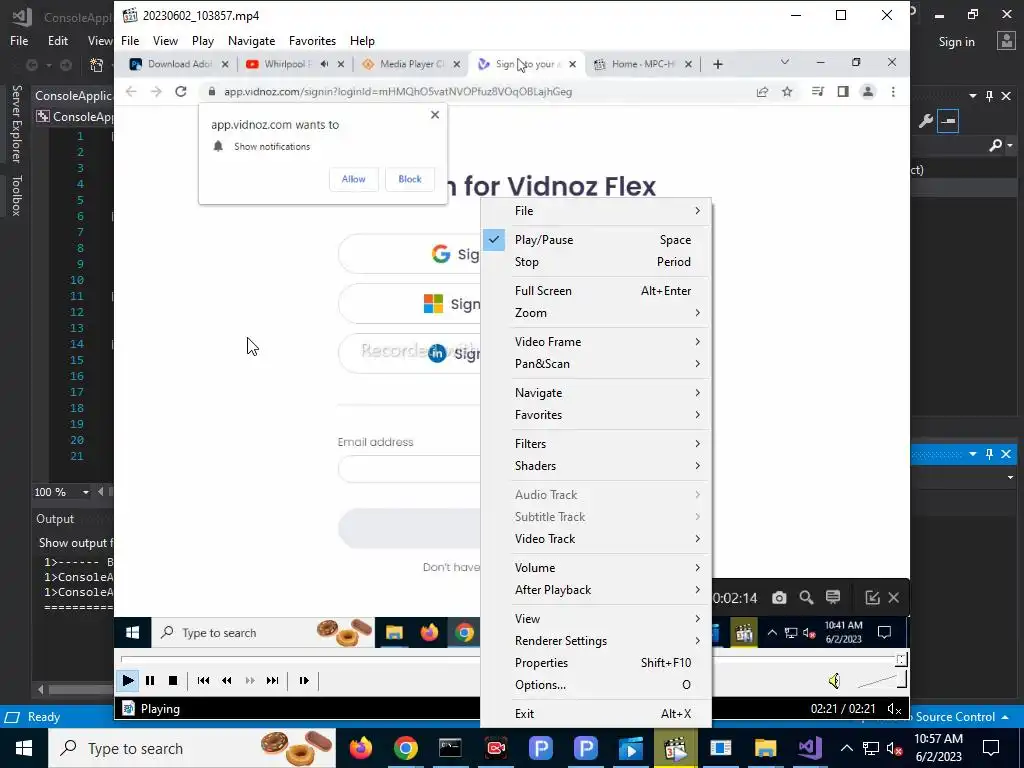
Task: Decrease playback speed with rewind icon
Action: pos(227,680)
